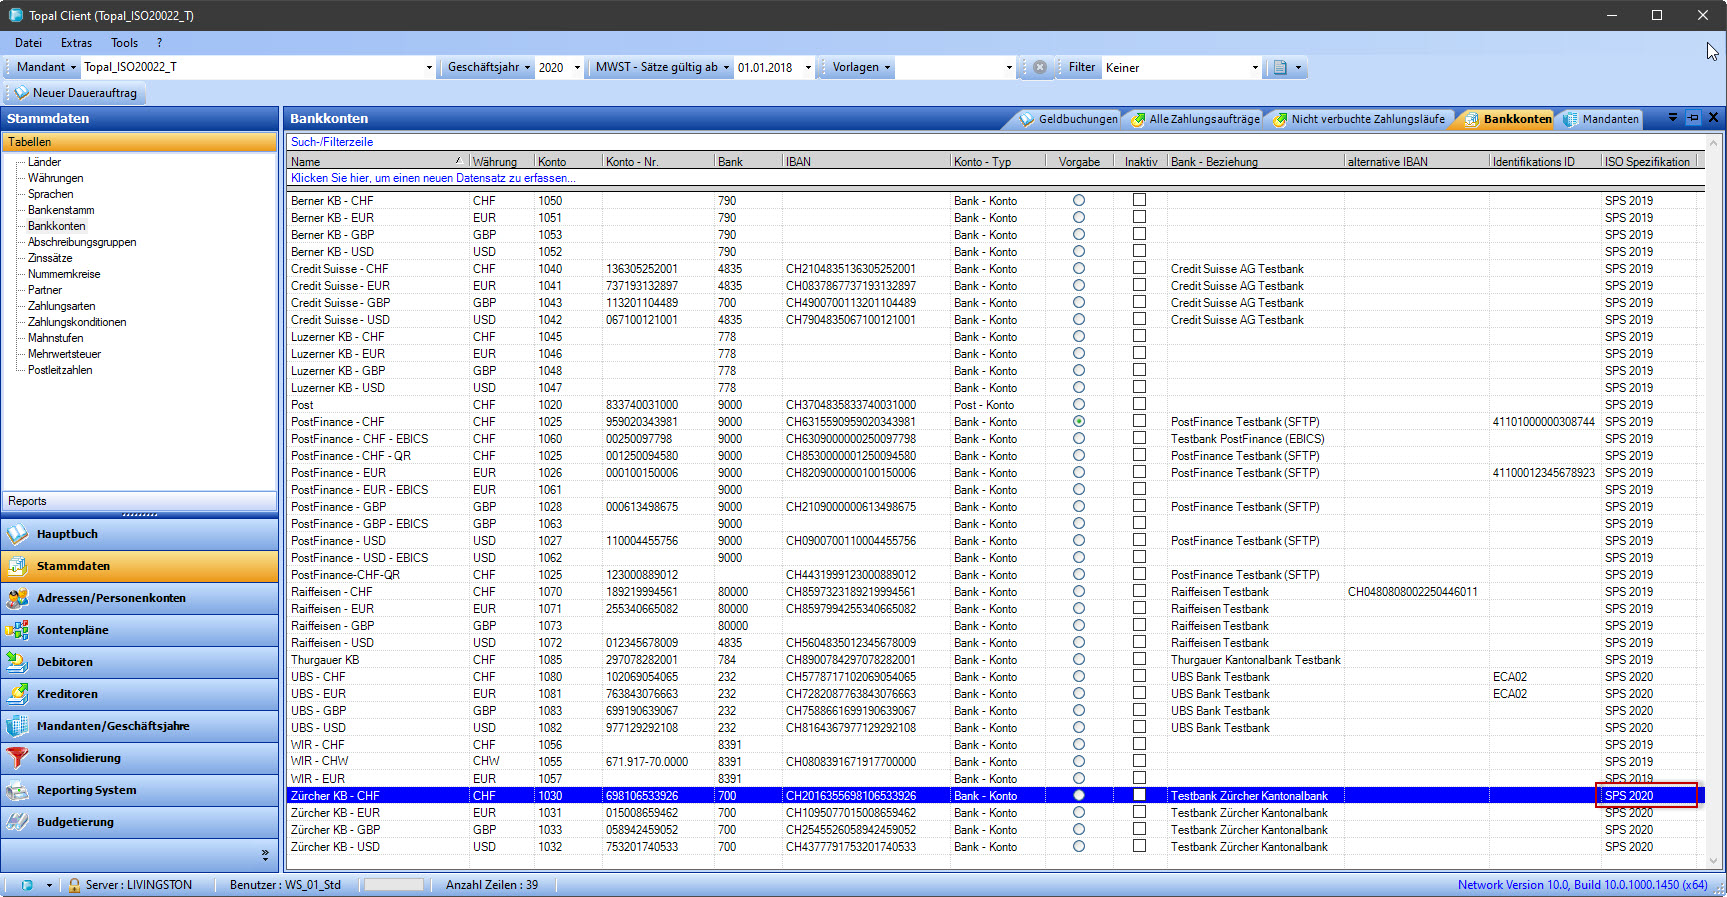Screen dimensions: 1727x897
Task: Select Zahlungsarten in the Tabellen tree
Action: point(62,306)
